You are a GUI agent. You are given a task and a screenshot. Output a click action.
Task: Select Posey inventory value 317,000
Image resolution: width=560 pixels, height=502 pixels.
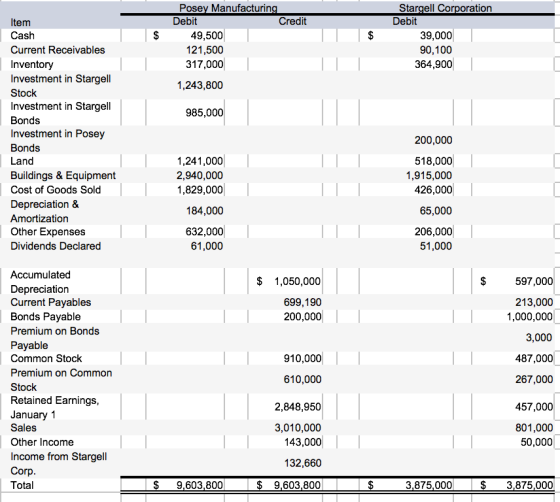204,64
